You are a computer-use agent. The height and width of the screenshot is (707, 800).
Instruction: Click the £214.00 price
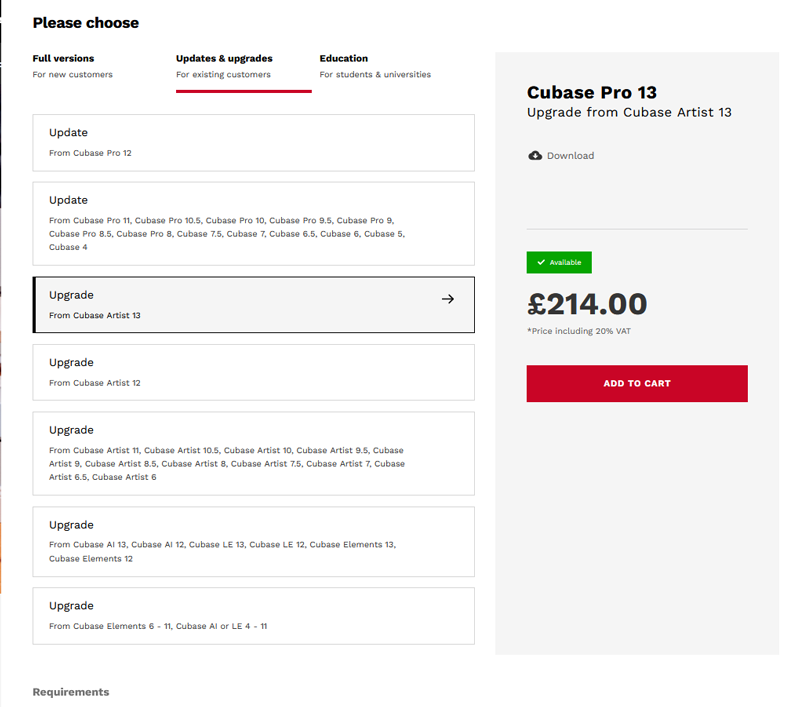(587, 304)
